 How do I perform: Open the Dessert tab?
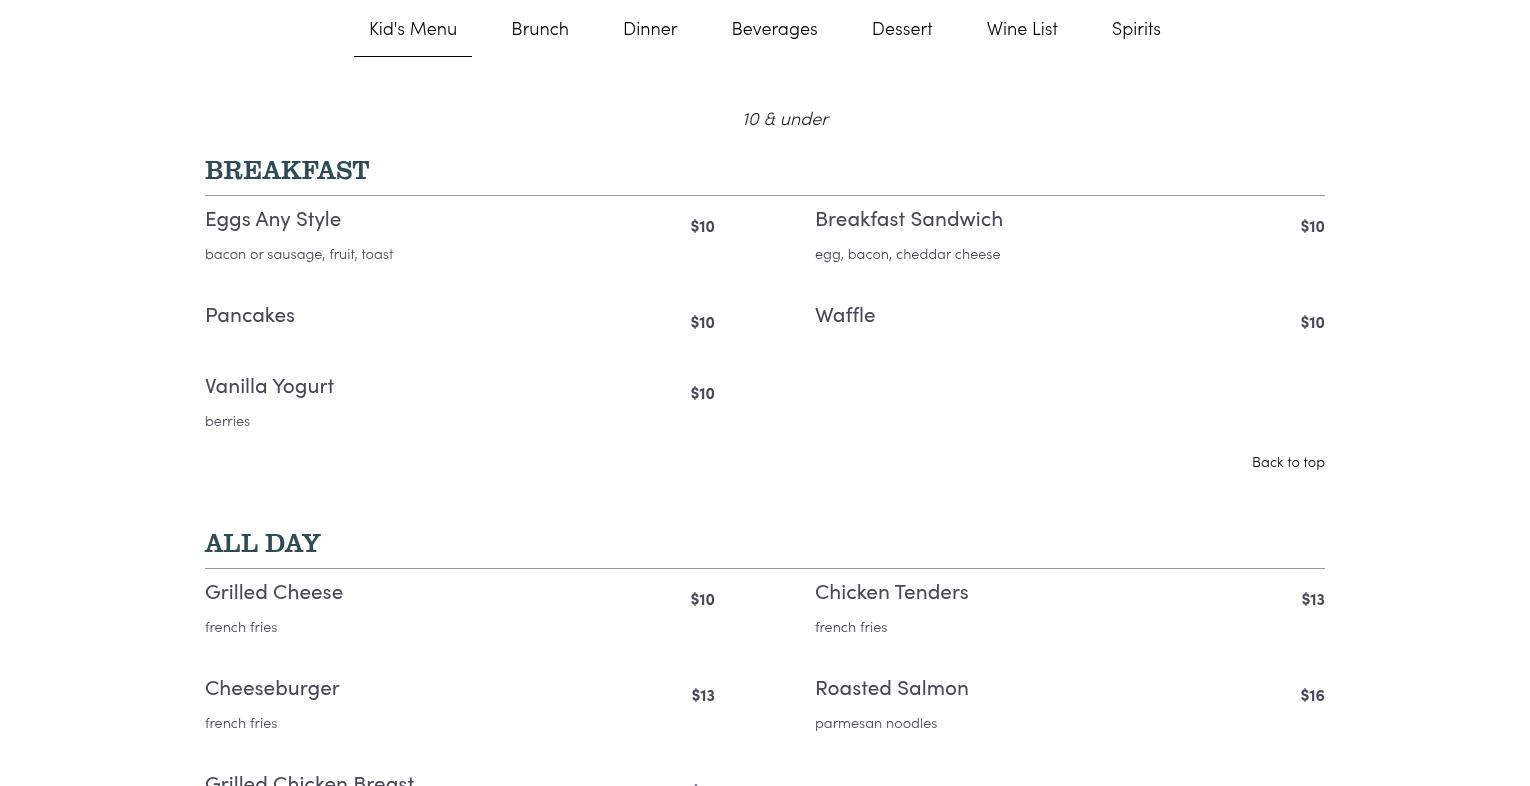click(x=902, y=29)
